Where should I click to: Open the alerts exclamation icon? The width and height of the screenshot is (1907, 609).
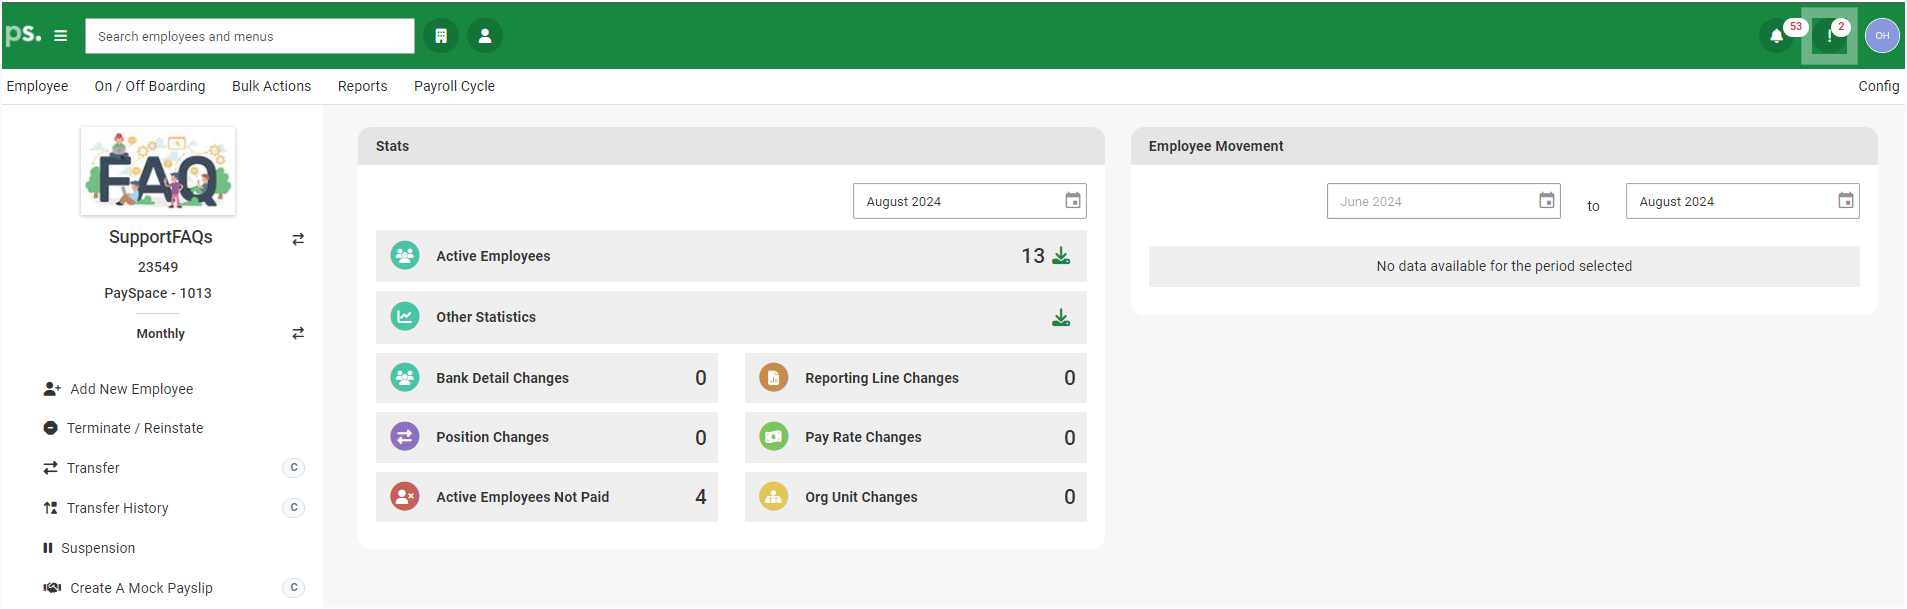[x=1829, y=36]
